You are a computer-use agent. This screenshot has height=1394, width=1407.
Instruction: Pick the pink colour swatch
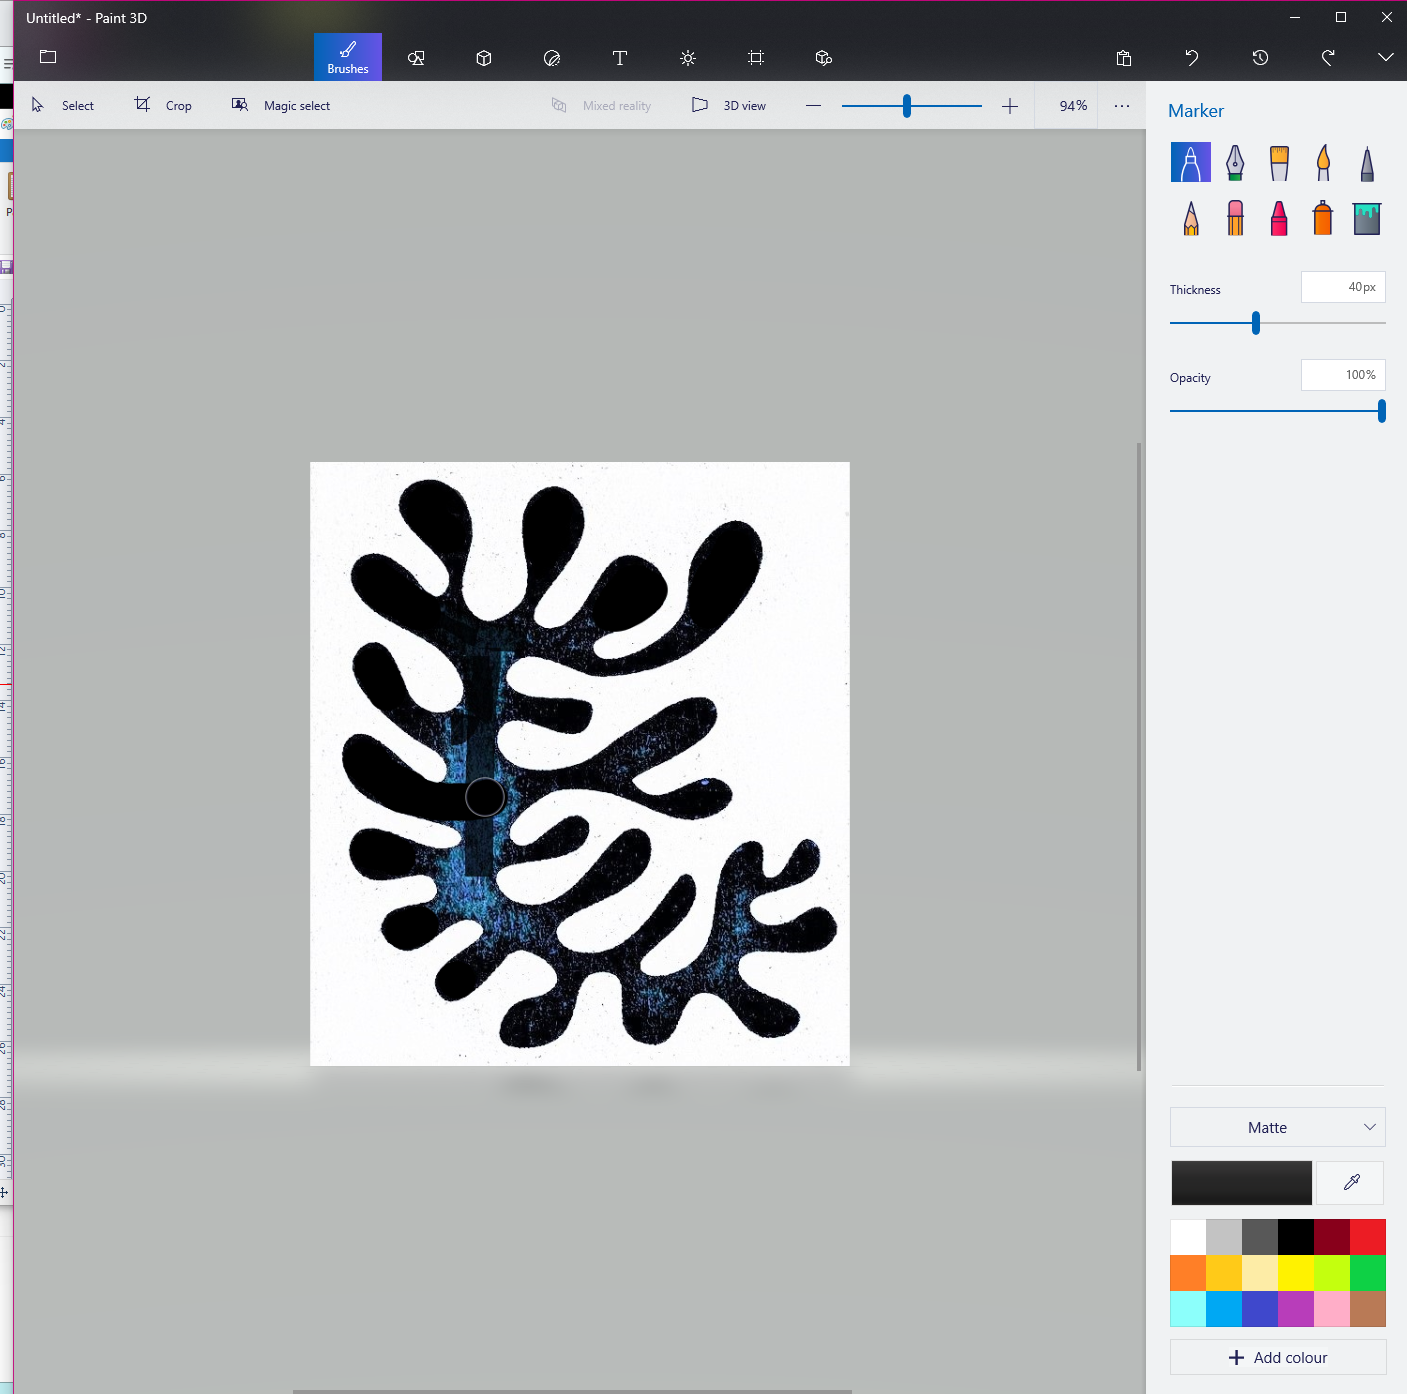[1332, 1309]
